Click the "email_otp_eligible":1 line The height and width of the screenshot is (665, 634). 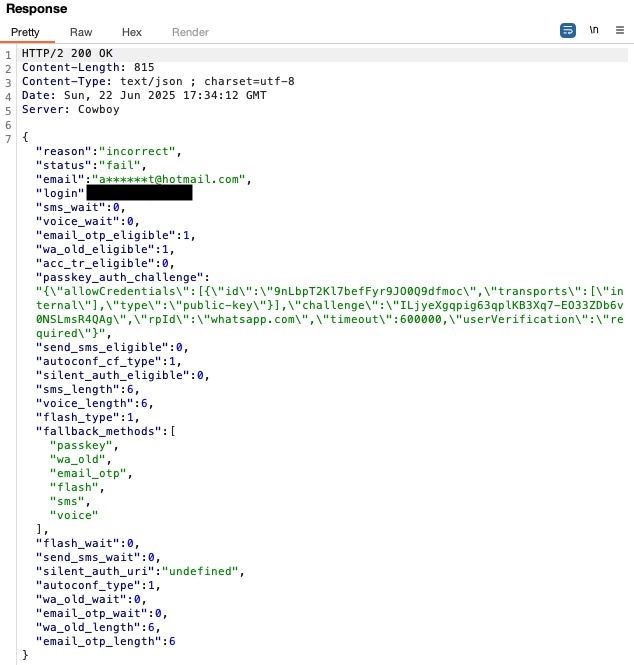[x=116, y=235]
